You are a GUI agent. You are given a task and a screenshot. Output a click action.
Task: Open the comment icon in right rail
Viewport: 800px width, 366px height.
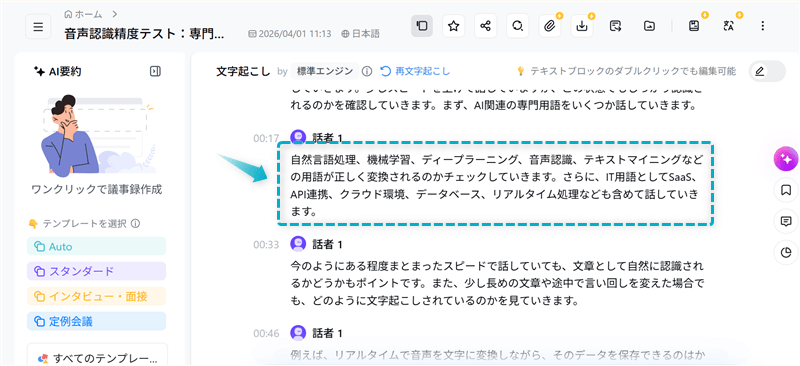click(786, 222)
